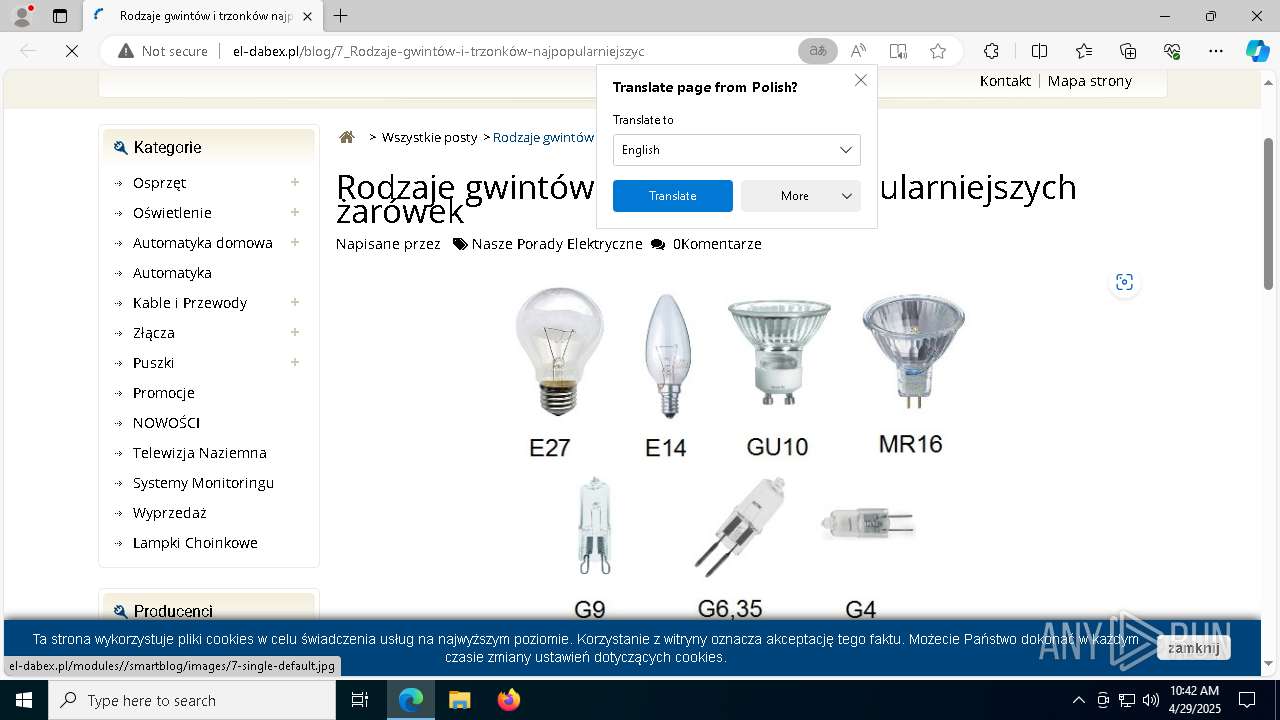
Task: Close the Rodzaje gwintów browser tab
Action: (x=307, y=16)
